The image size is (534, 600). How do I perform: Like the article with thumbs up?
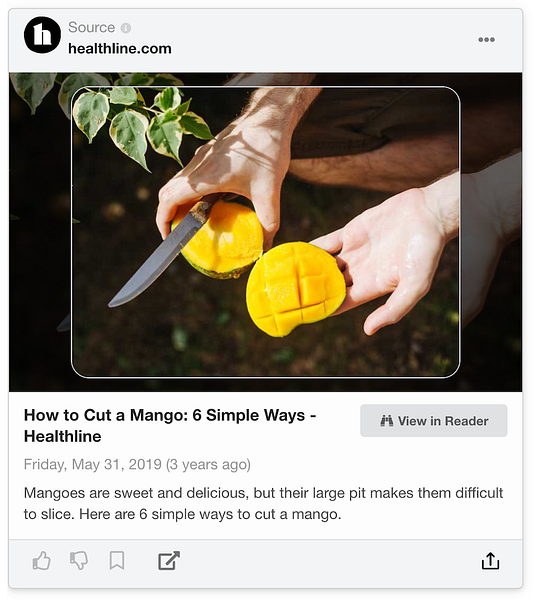[x=41, y=561]
